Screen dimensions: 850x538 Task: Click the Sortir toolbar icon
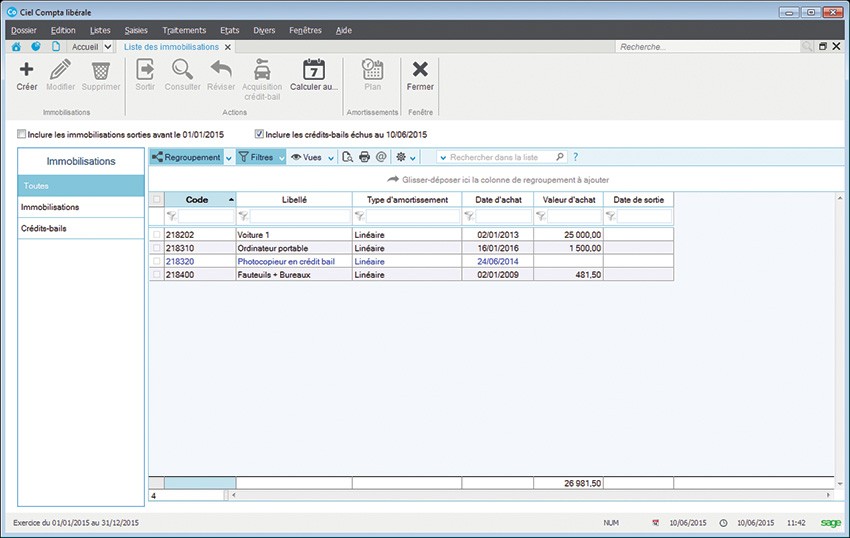(x=145, y=69)
